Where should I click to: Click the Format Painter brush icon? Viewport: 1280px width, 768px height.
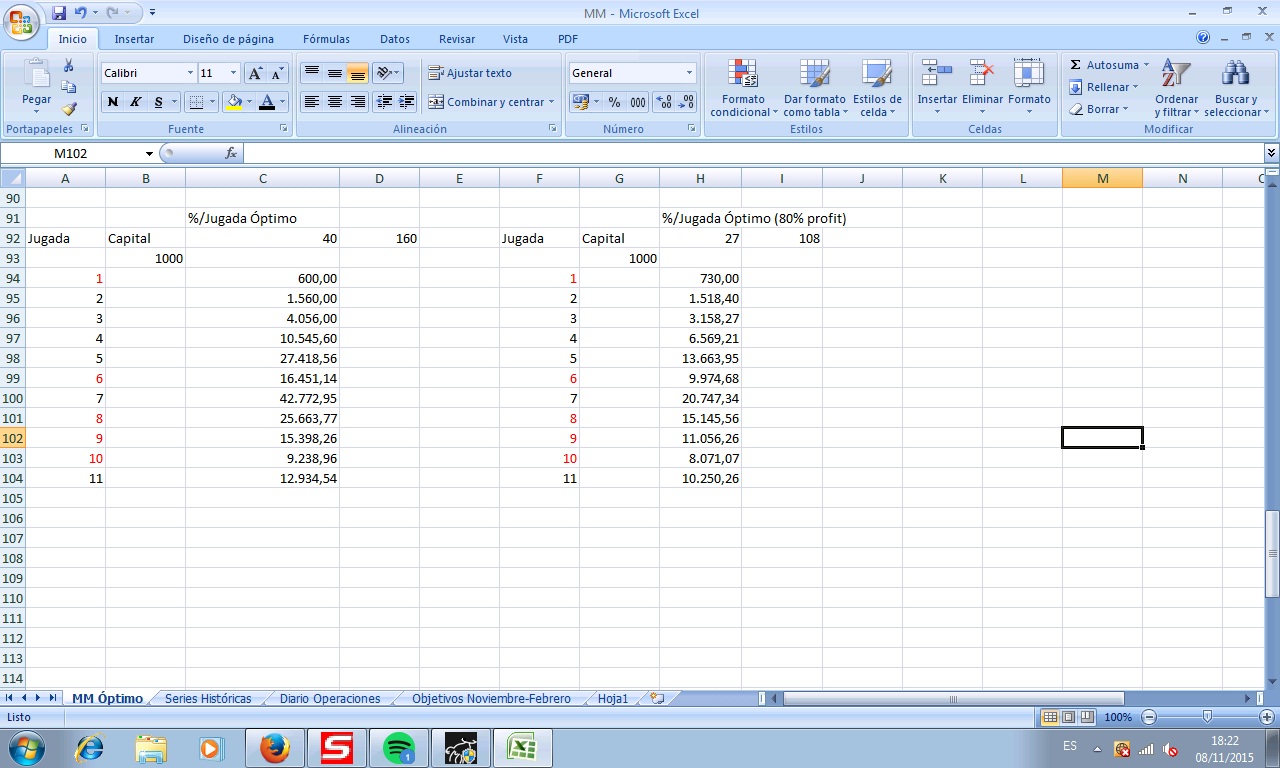pyautogui.click(x=69, y=110)
